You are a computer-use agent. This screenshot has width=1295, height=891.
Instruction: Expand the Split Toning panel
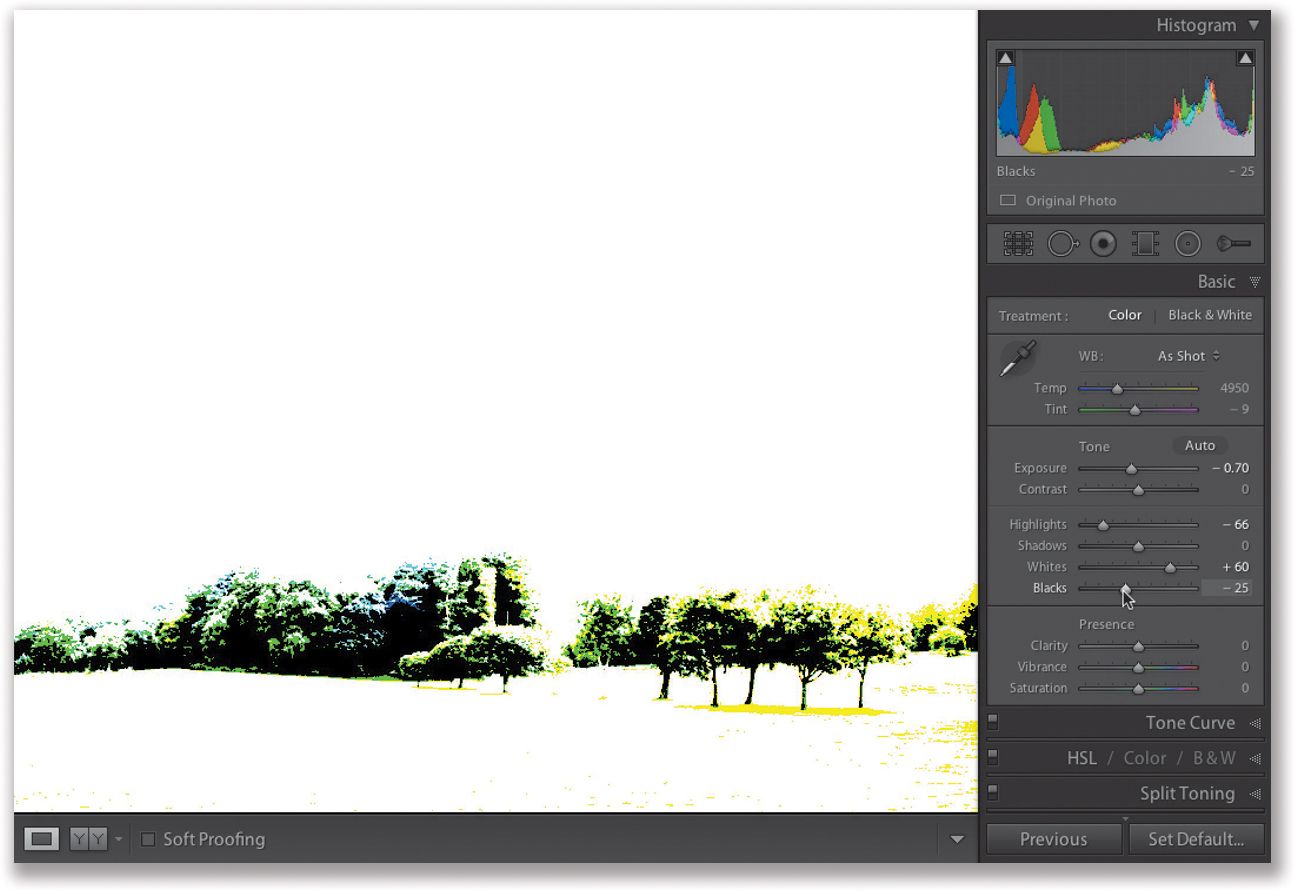point(1255,794)
